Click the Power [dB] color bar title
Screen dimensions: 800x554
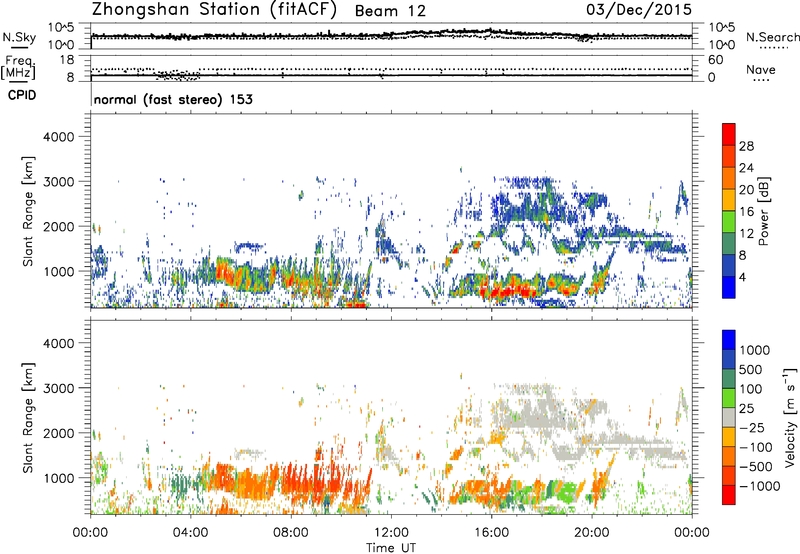[764, 211]
